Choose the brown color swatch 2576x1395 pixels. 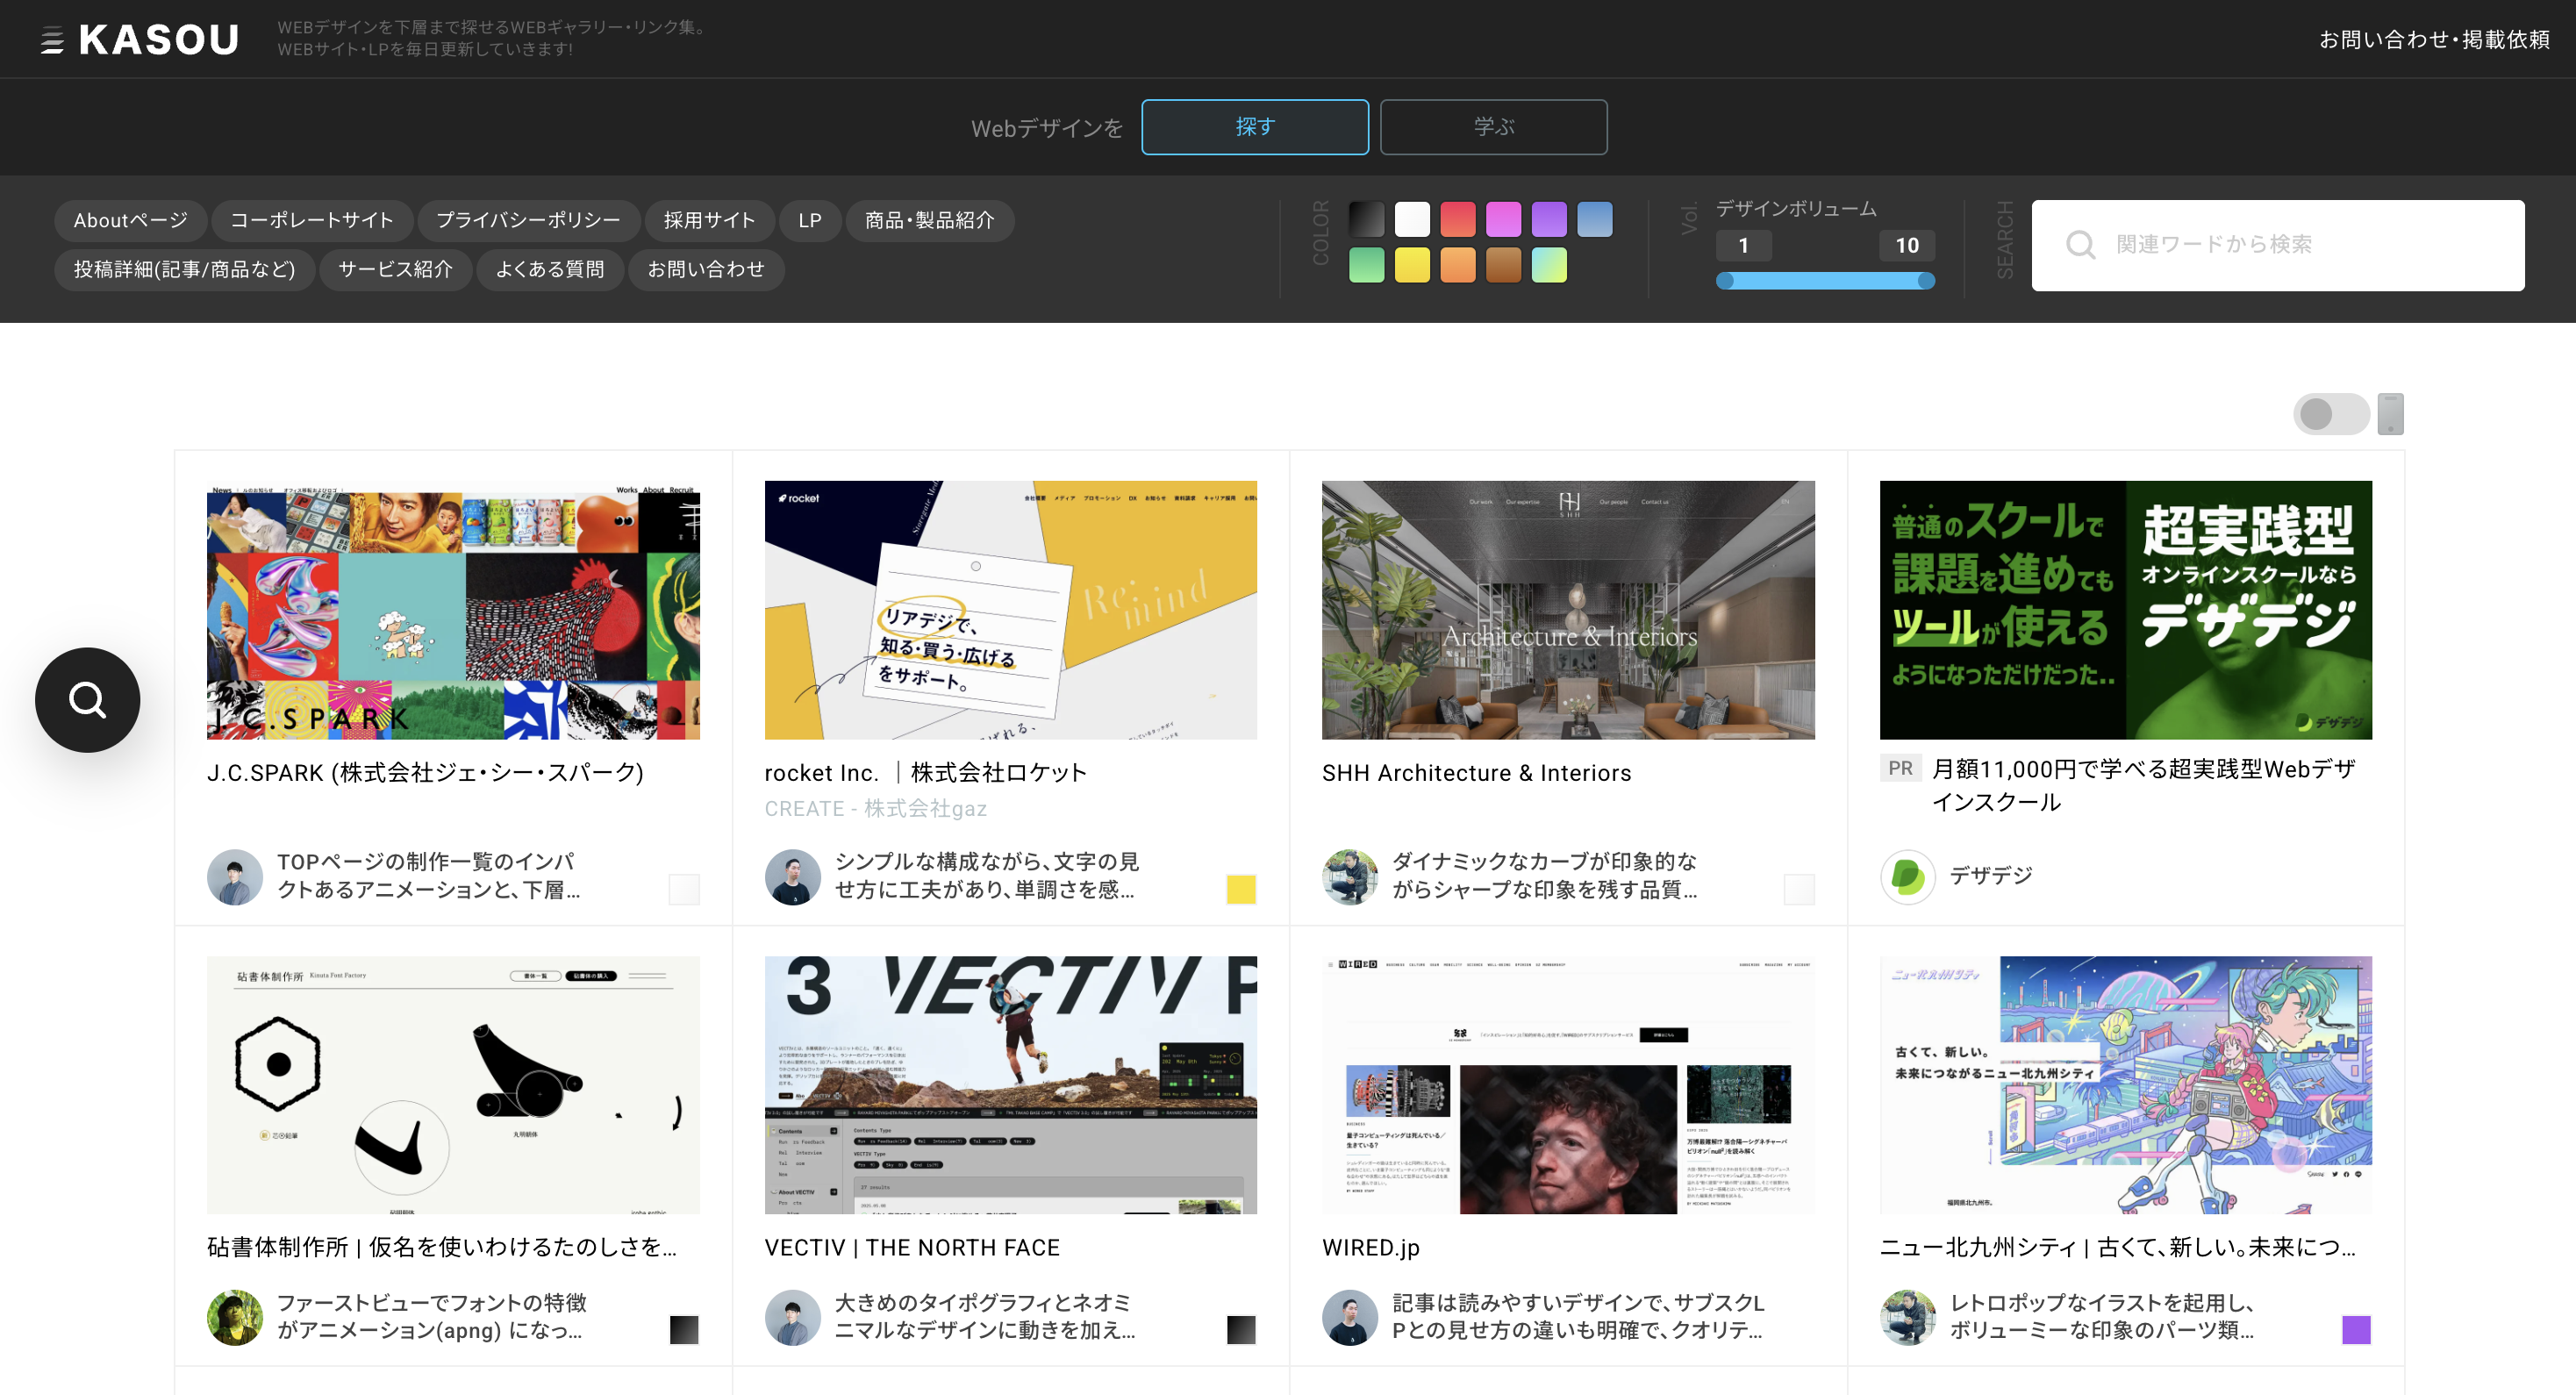coord(1503,265)
